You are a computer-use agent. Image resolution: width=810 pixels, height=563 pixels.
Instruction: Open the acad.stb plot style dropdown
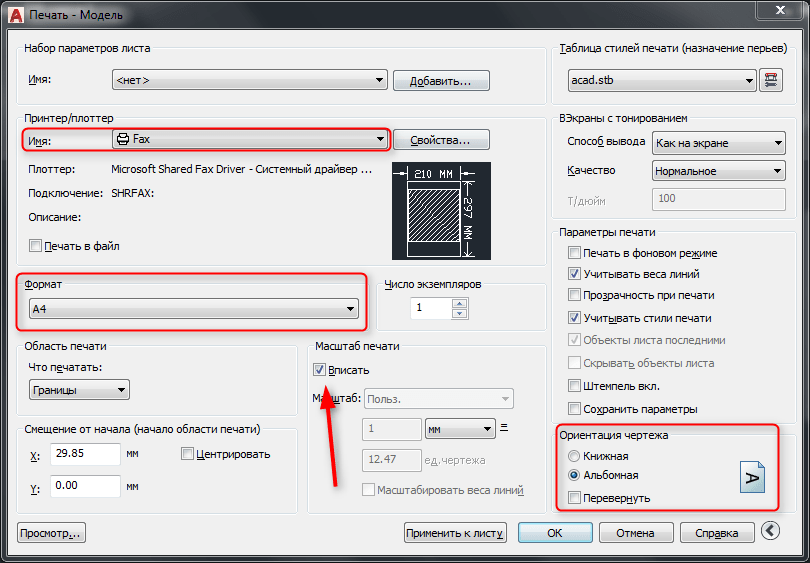click(662, 81)
